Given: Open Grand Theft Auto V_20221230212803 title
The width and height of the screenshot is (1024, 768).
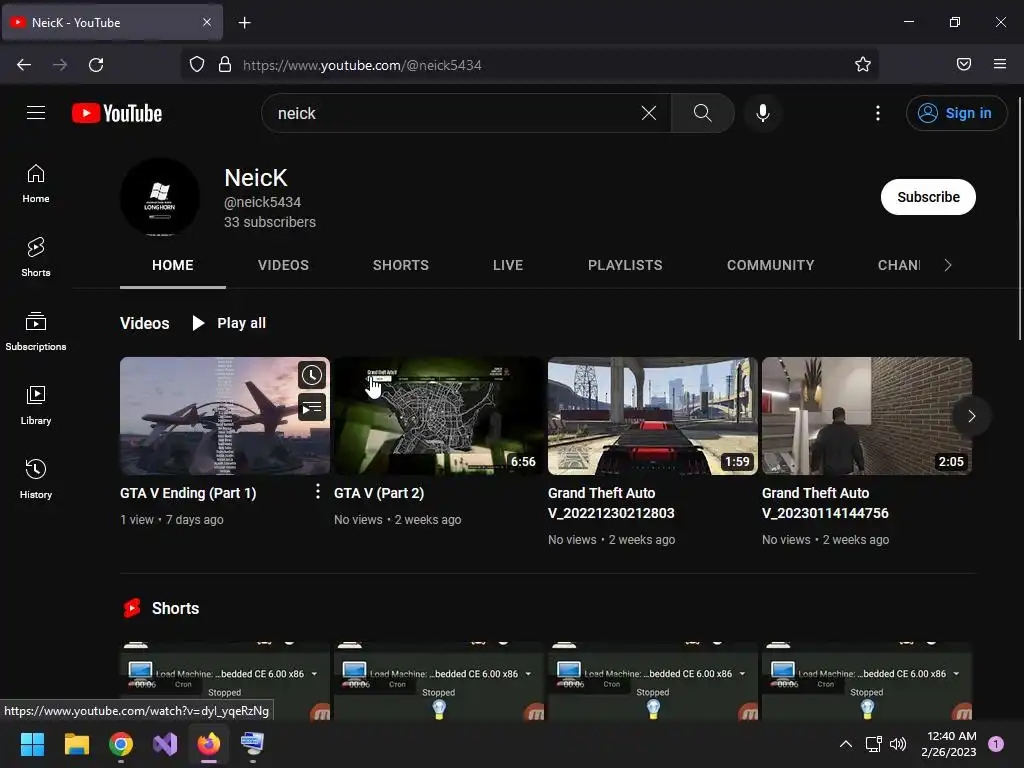Looking at the screenshot, I should 611,503.
